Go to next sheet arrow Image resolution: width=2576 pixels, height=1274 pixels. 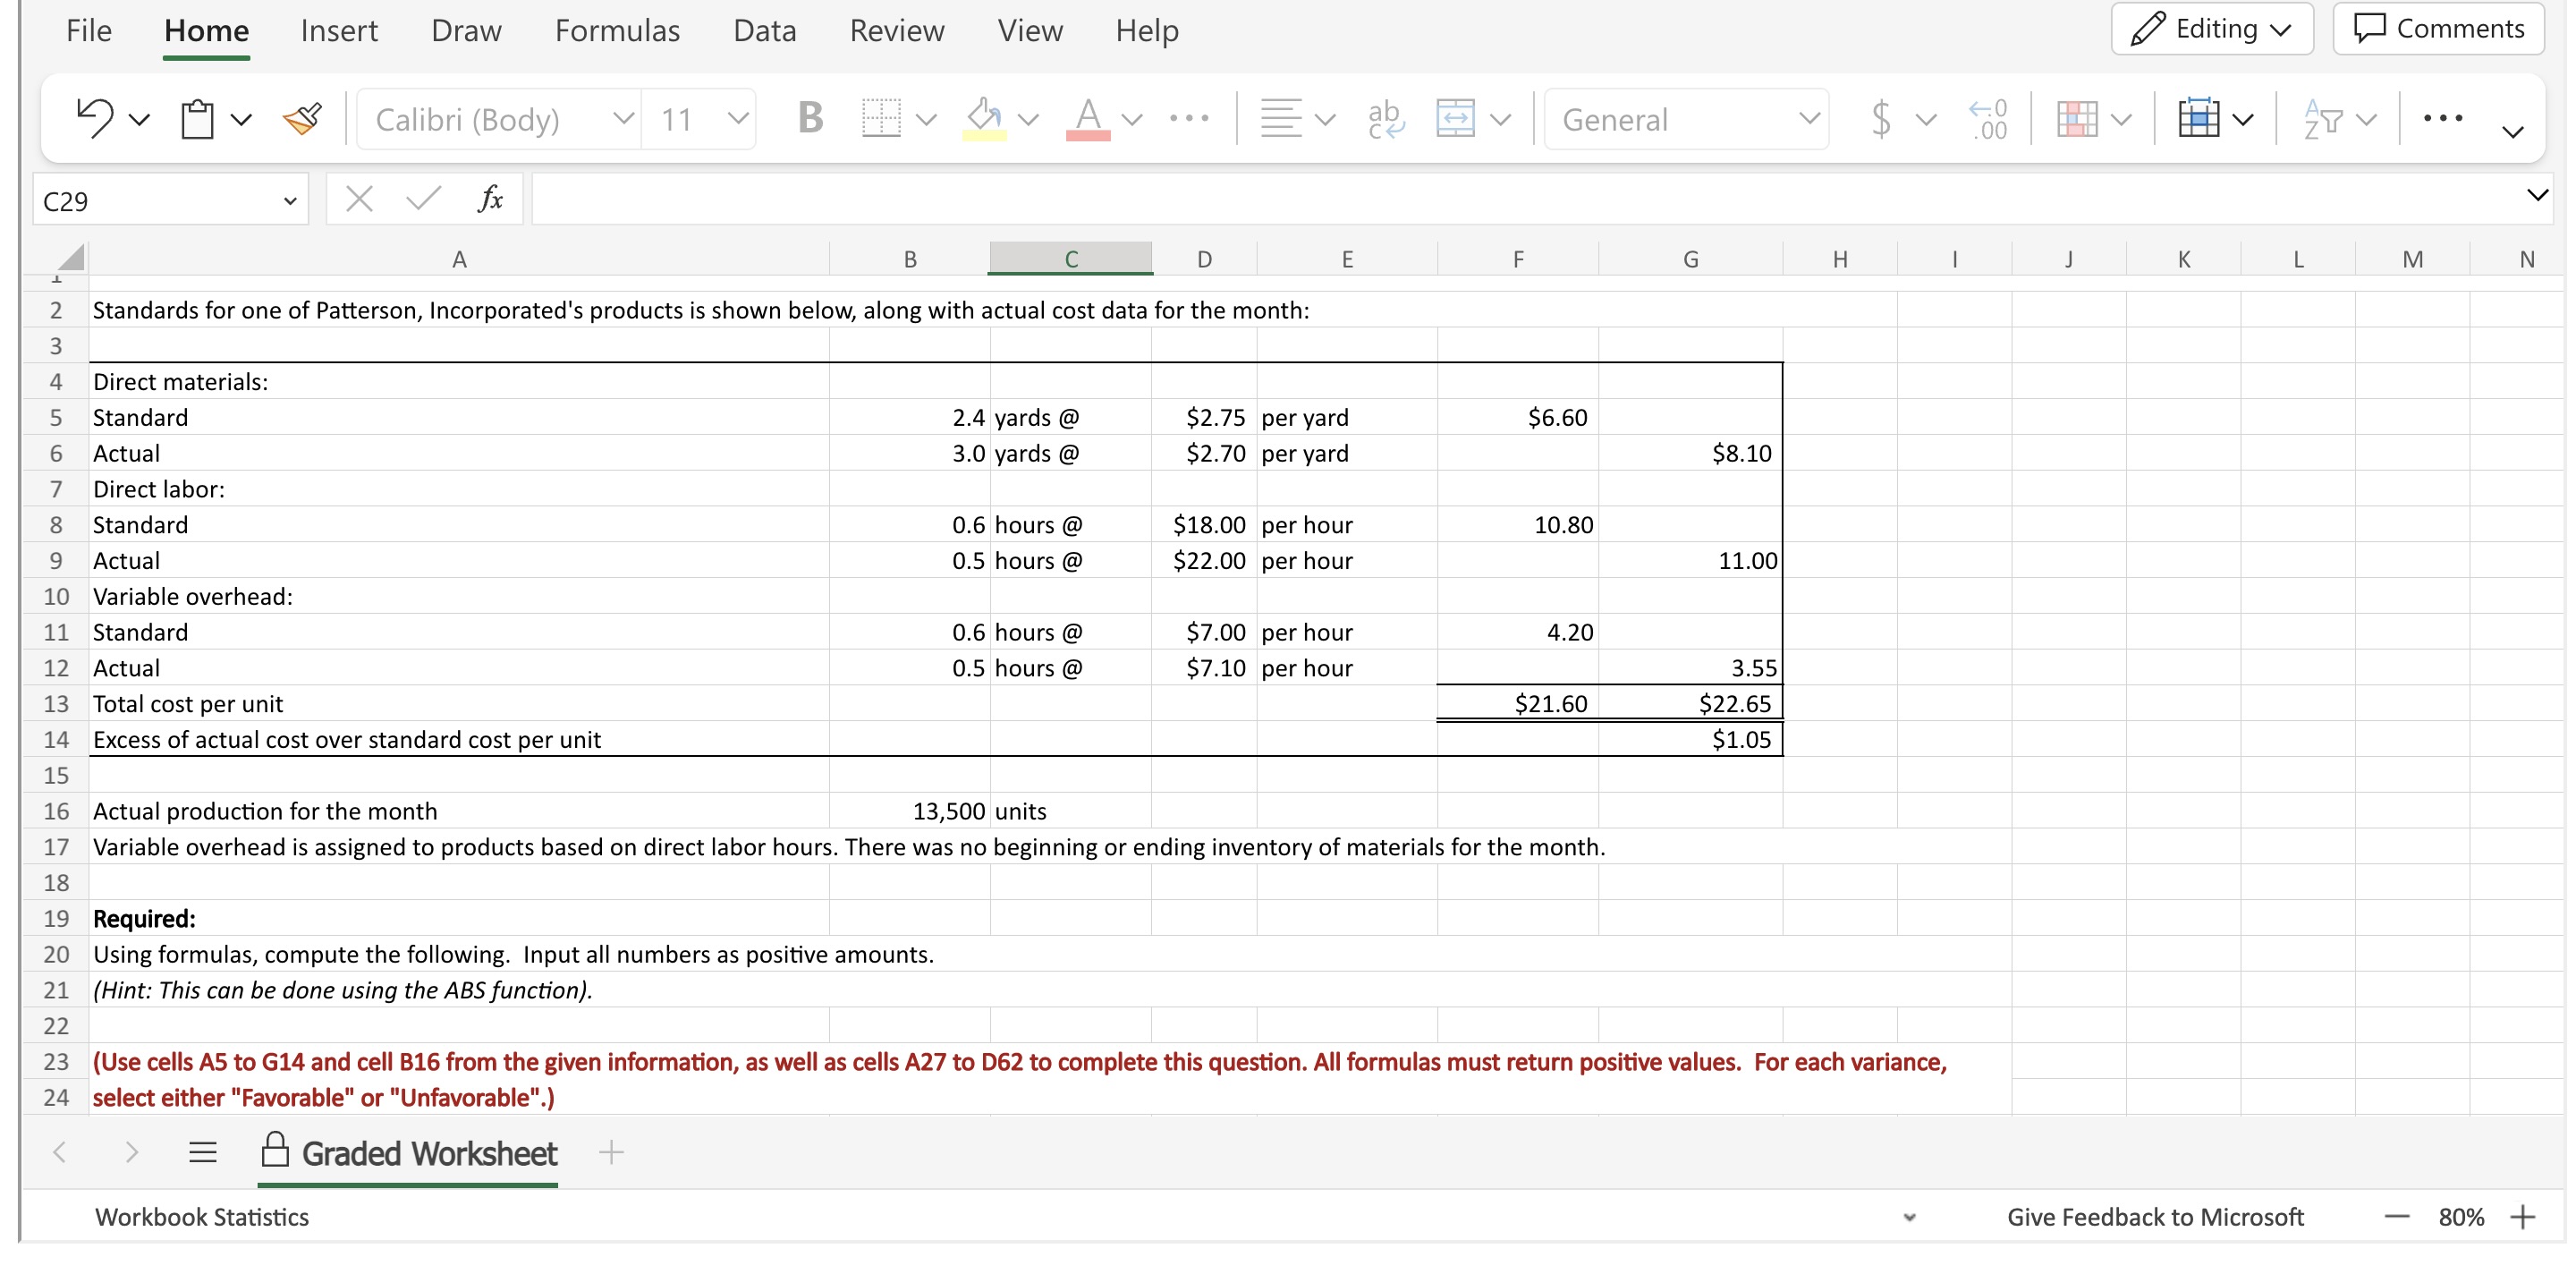pos(131,1153)
